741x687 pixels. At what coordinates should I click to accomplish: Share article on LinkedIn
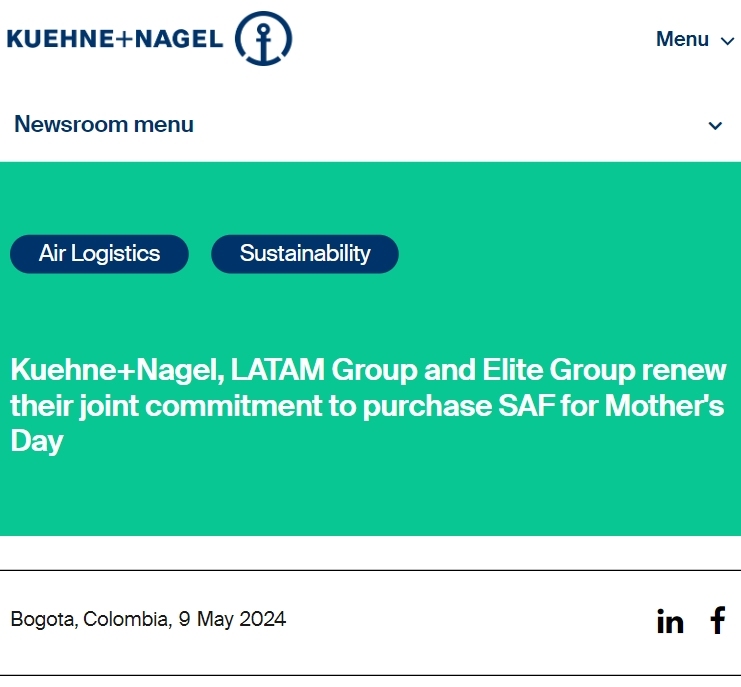point(670,621)
